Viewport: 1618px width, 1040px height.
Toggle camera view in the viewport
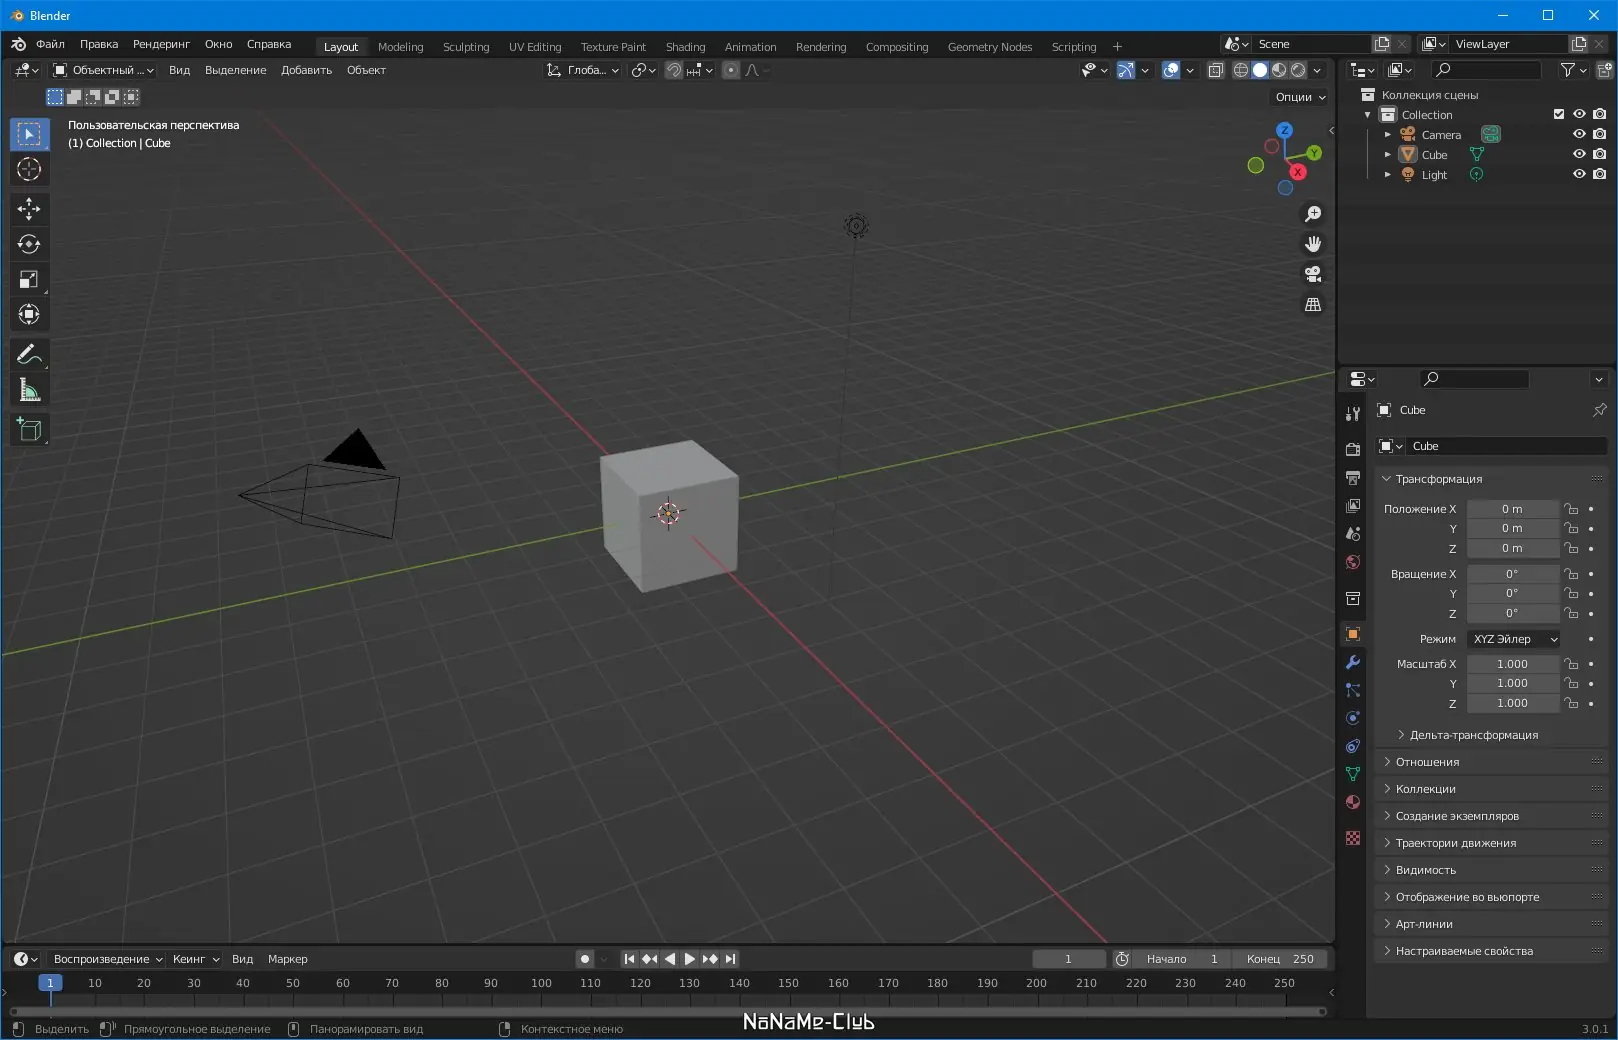(1313, 274)
